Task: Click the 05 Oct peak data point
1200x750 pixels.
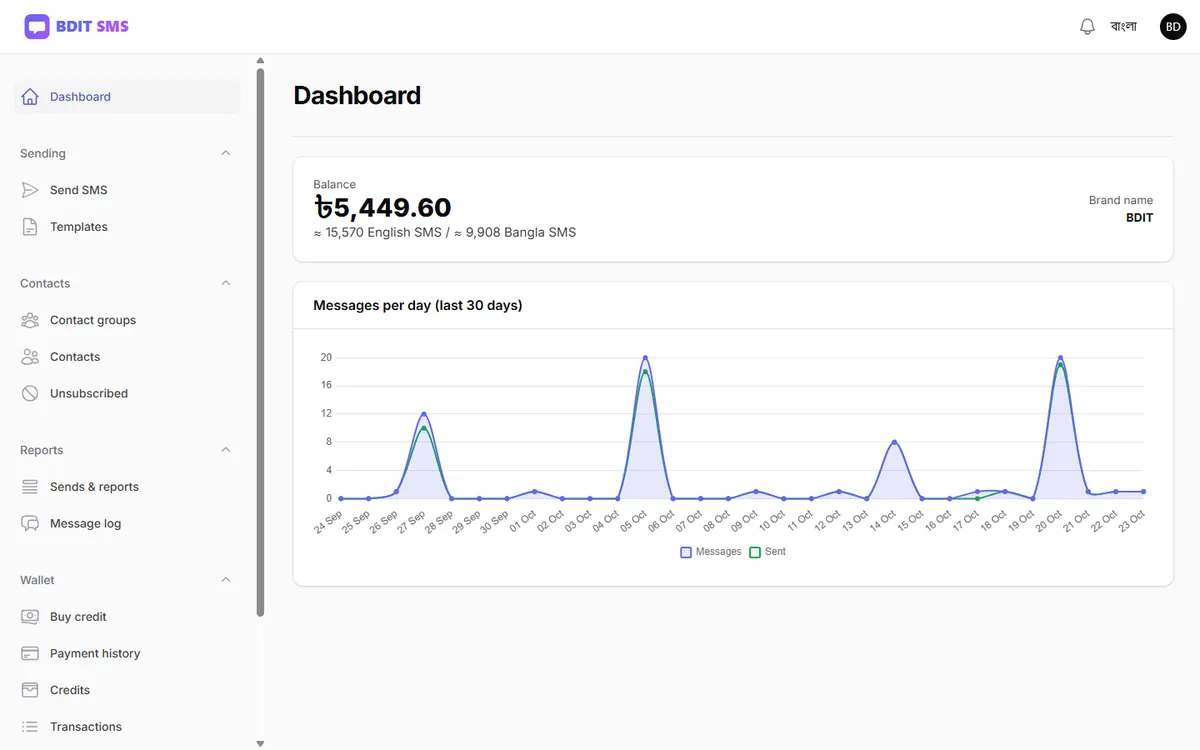Action: (645, 358)
